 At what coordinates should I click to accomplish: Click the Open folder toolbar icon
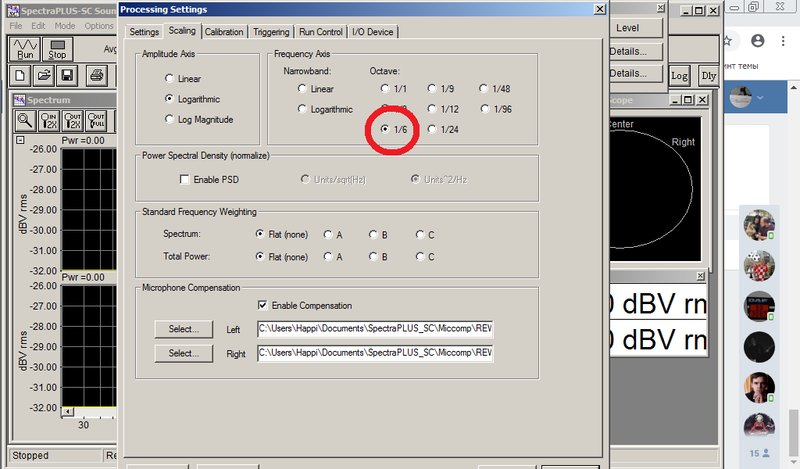(44, 76)
